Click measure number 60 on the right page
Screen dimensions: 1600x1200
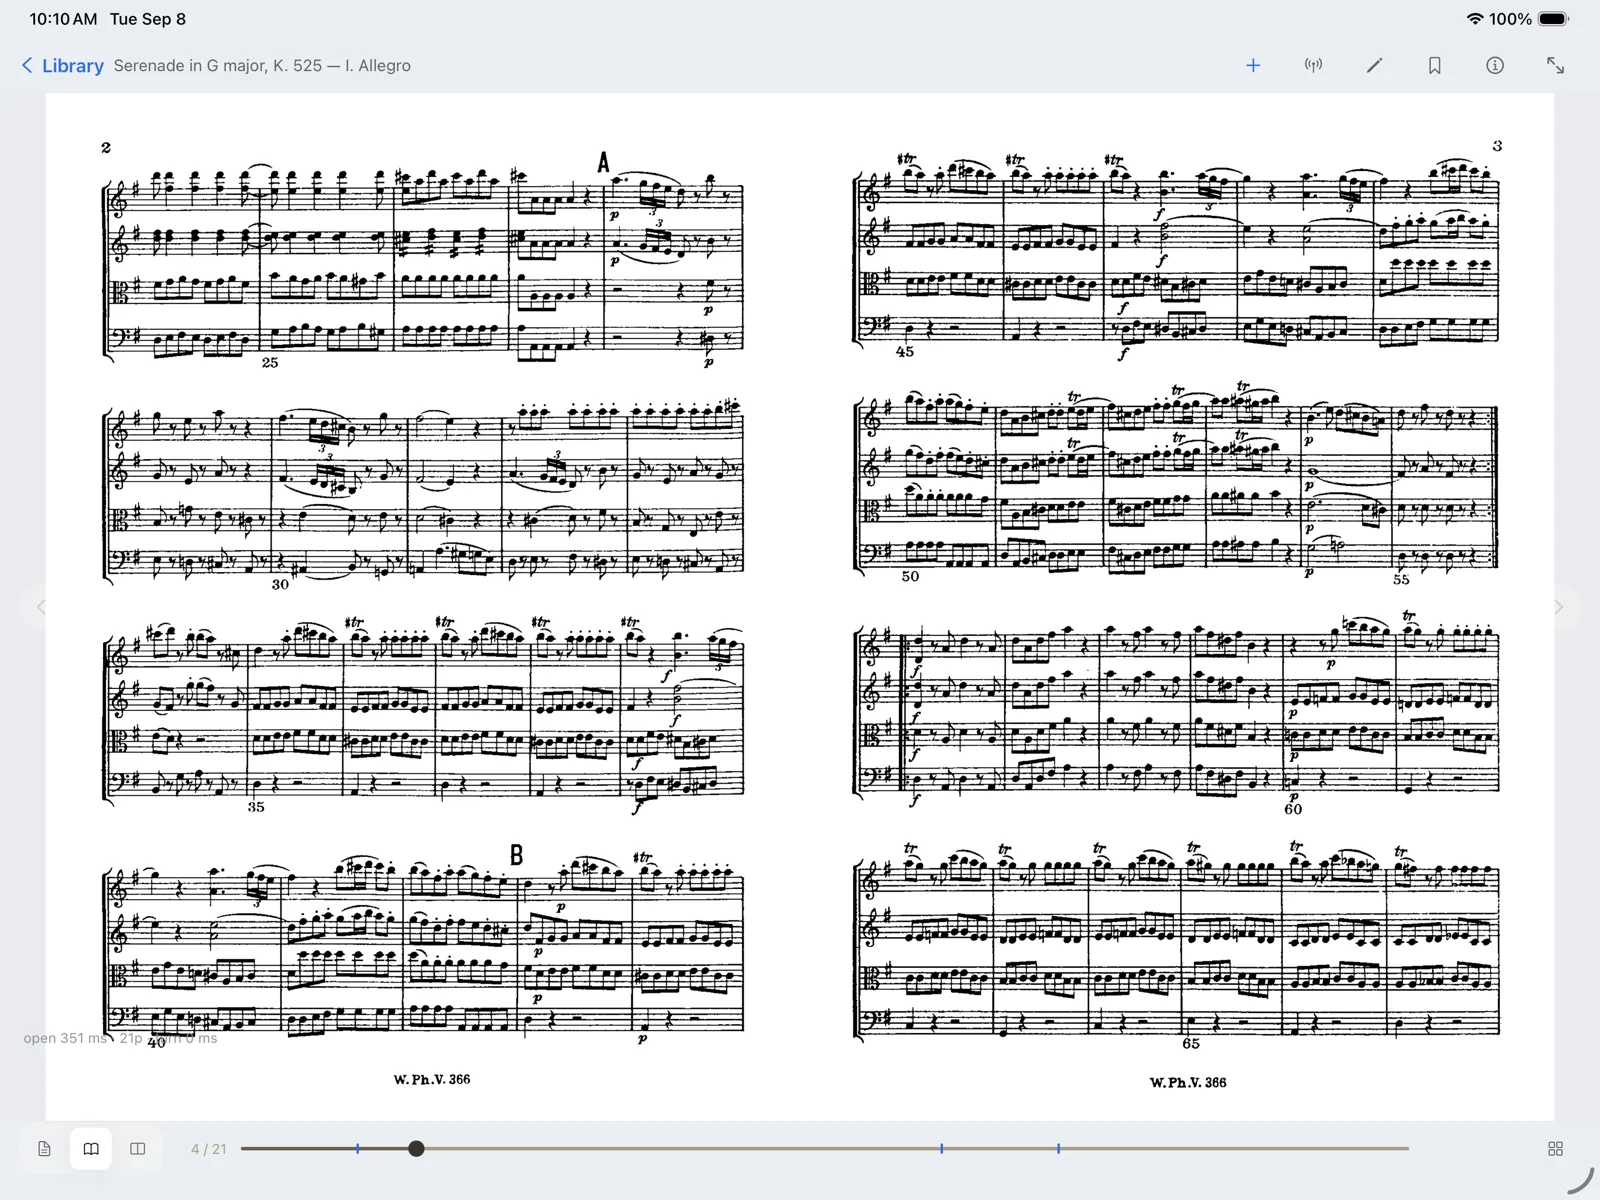click(x=1293, y=809)
